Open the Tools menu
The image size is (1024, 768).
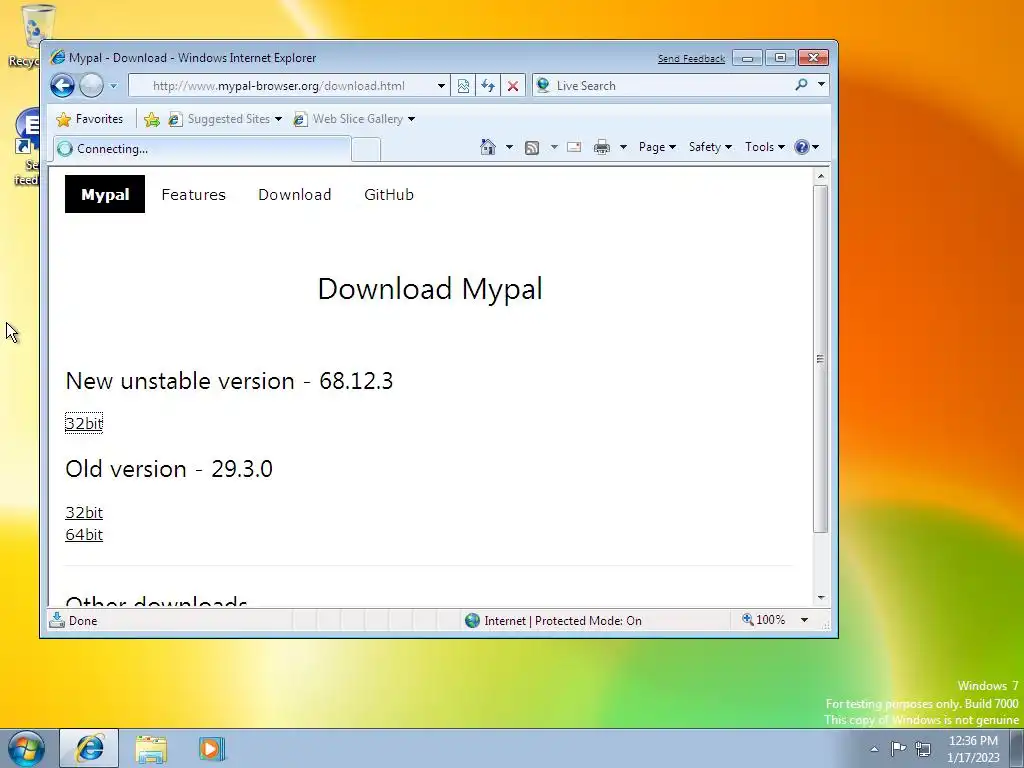(765, 147)
